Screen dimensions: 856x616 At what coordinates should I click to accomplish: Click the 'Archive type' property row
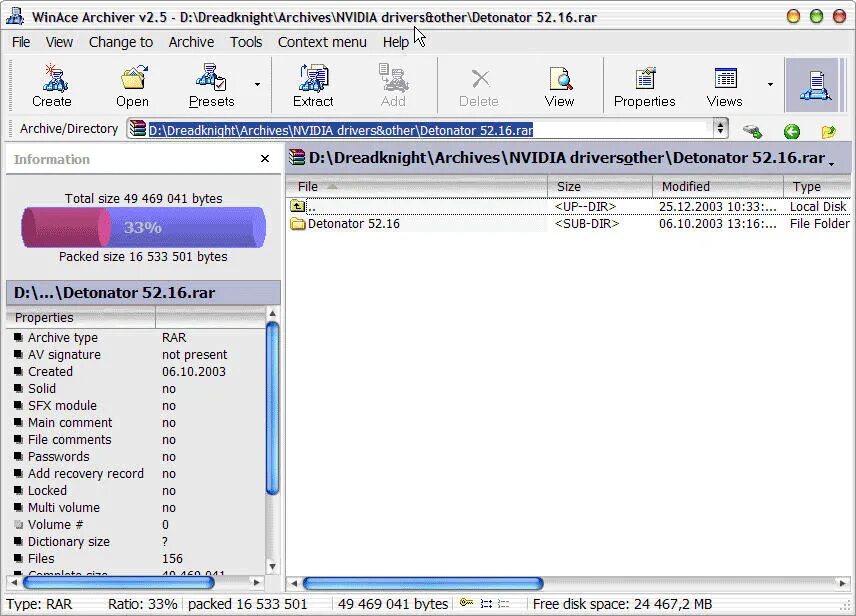(136, 337)
